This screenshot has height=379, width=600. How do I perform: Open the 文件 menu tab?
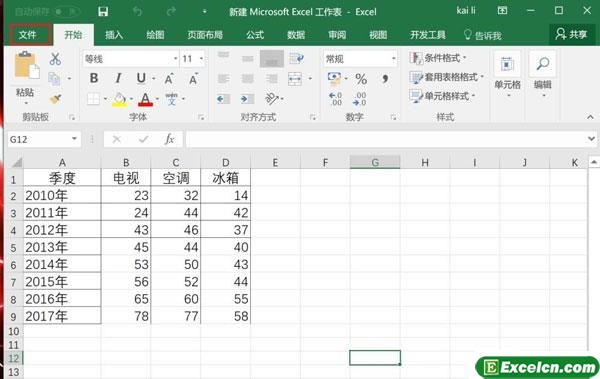28,35
